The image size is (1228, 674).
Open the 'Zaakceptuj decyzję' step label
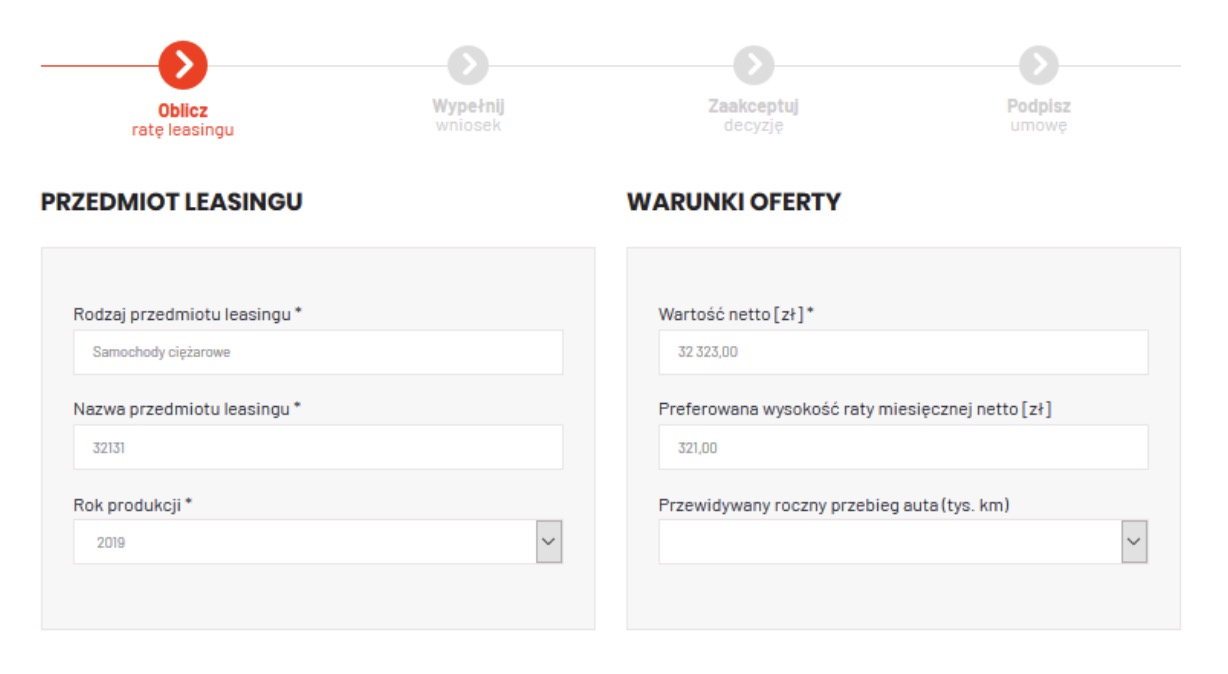tap(753, 115)
